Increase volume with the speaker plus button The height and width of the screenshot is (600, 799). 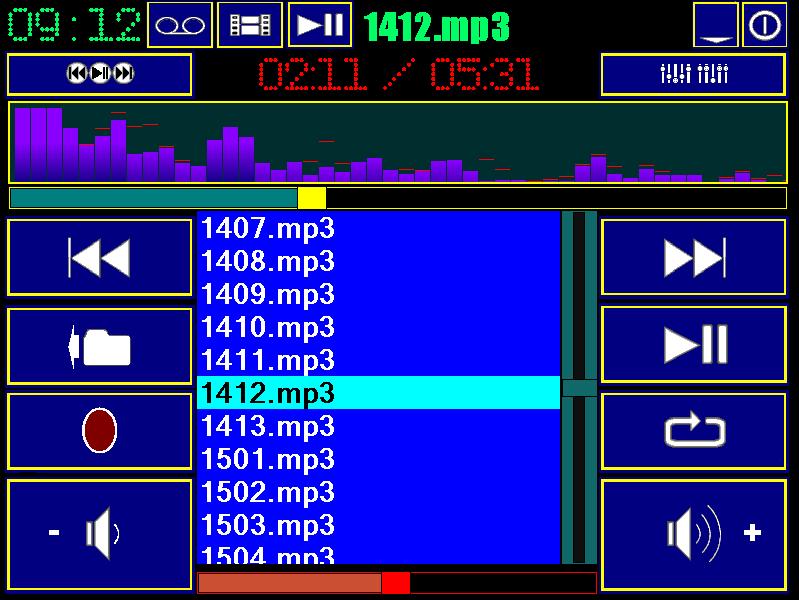click(x=693, y=534)
